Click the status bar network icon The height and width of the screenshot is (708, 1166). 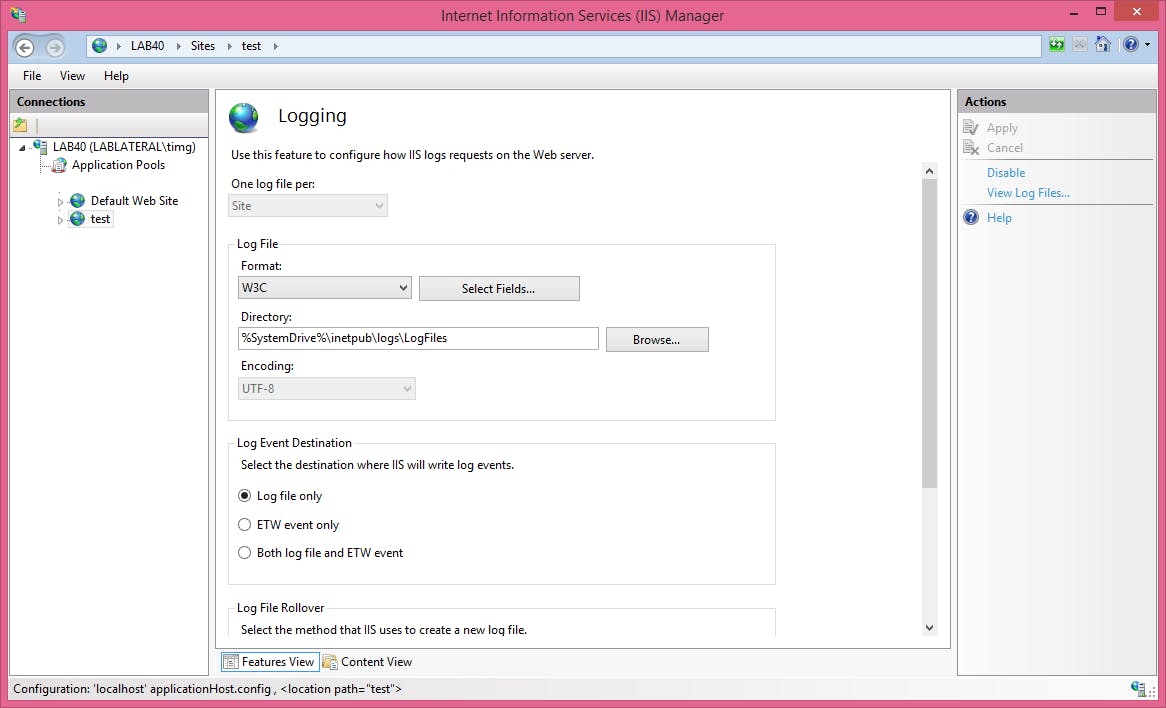pos(1138,688)
